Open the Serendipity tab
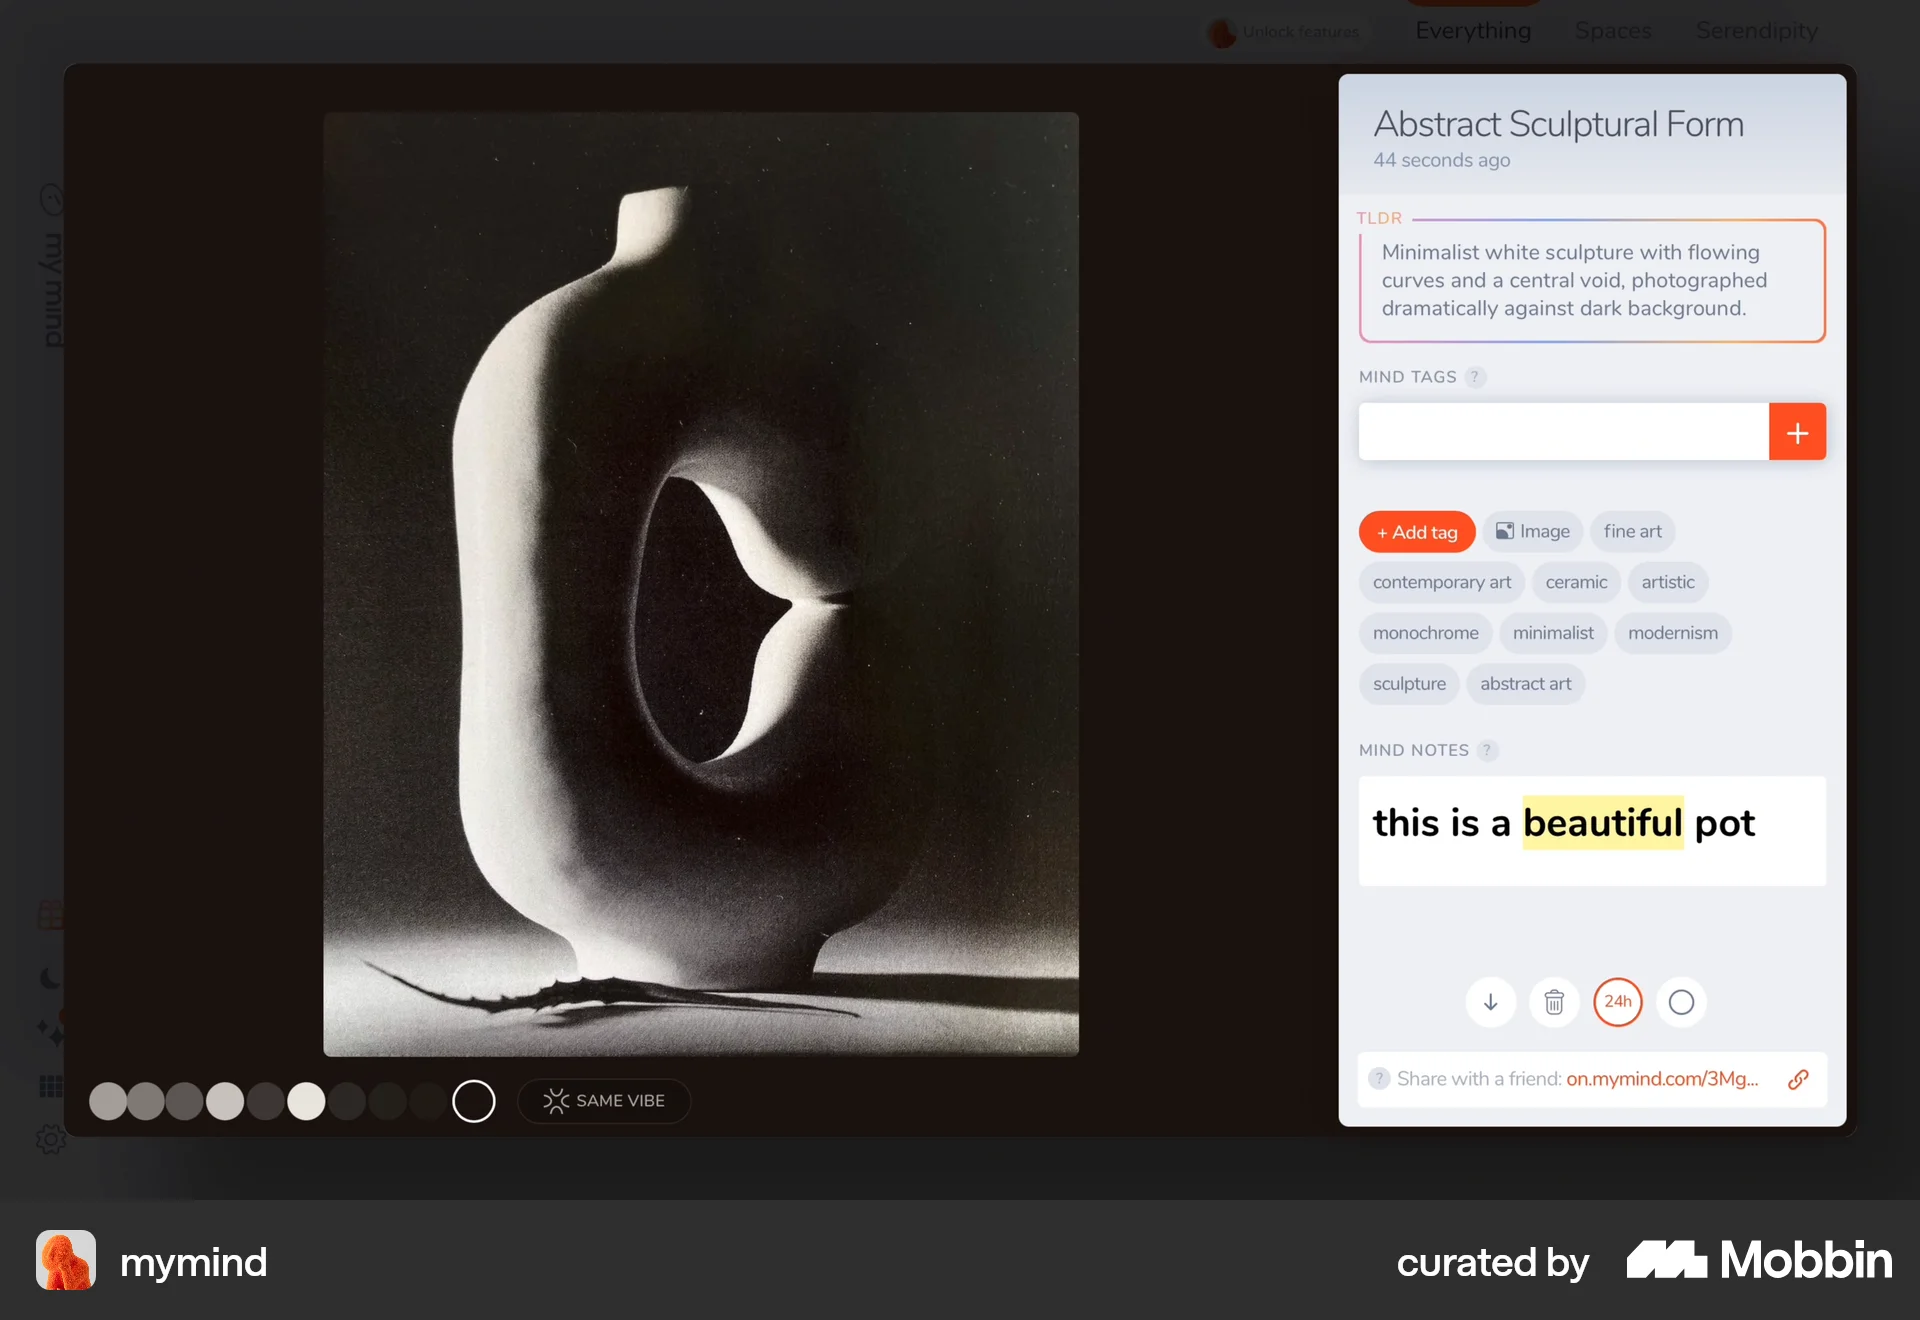Screen dimensions: 1920x1320 click(1757, 31)
